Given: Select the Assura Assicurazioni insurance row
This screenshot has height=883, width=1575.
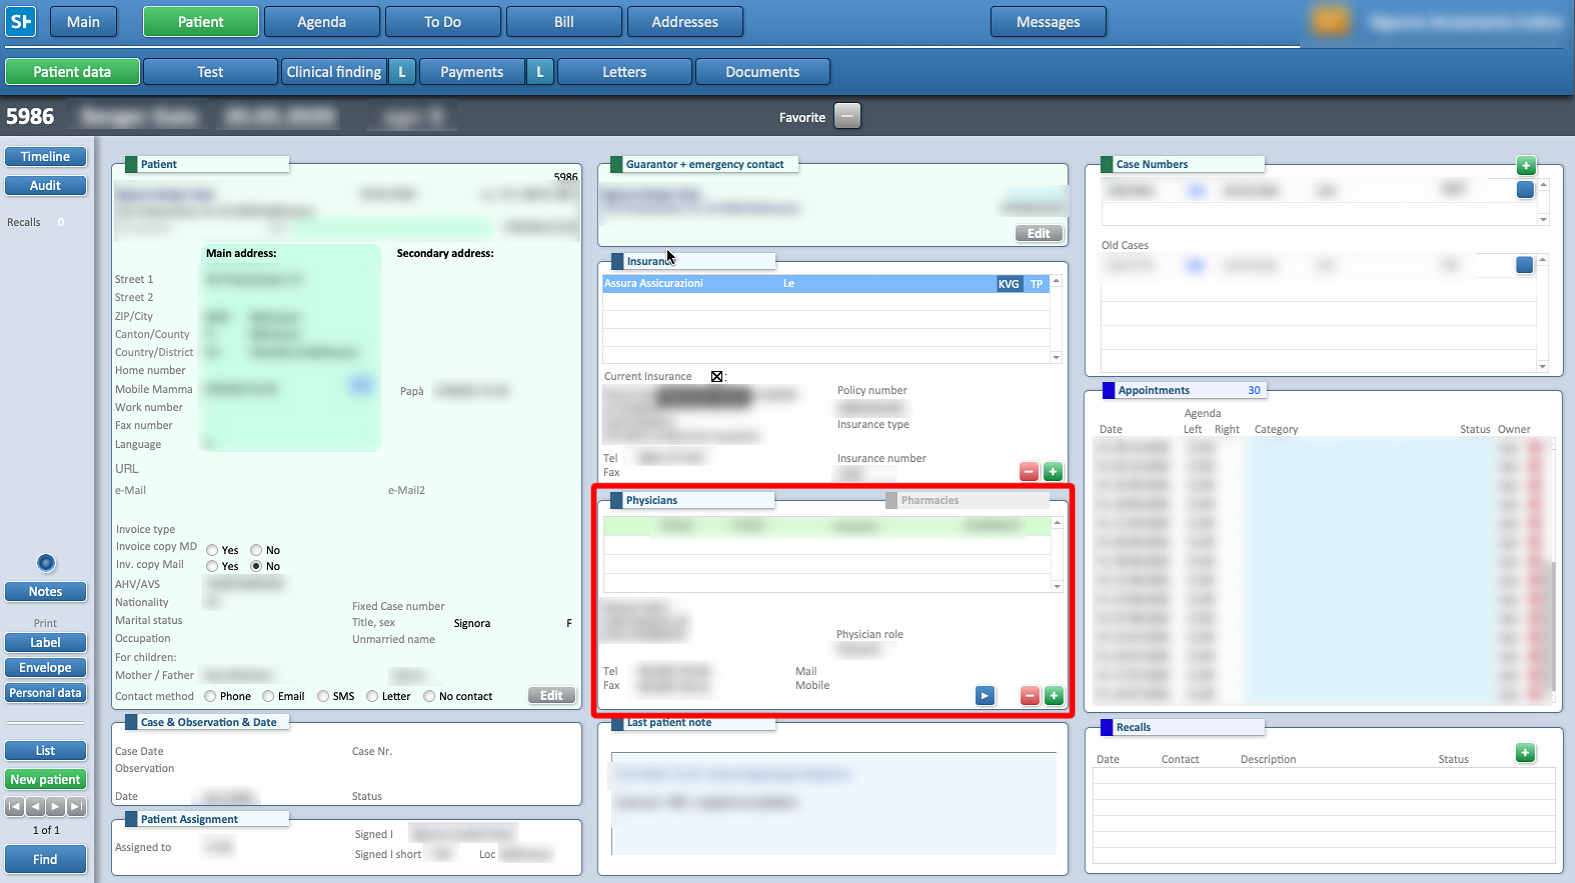Looking at the screenshot, I should [825, 284].
